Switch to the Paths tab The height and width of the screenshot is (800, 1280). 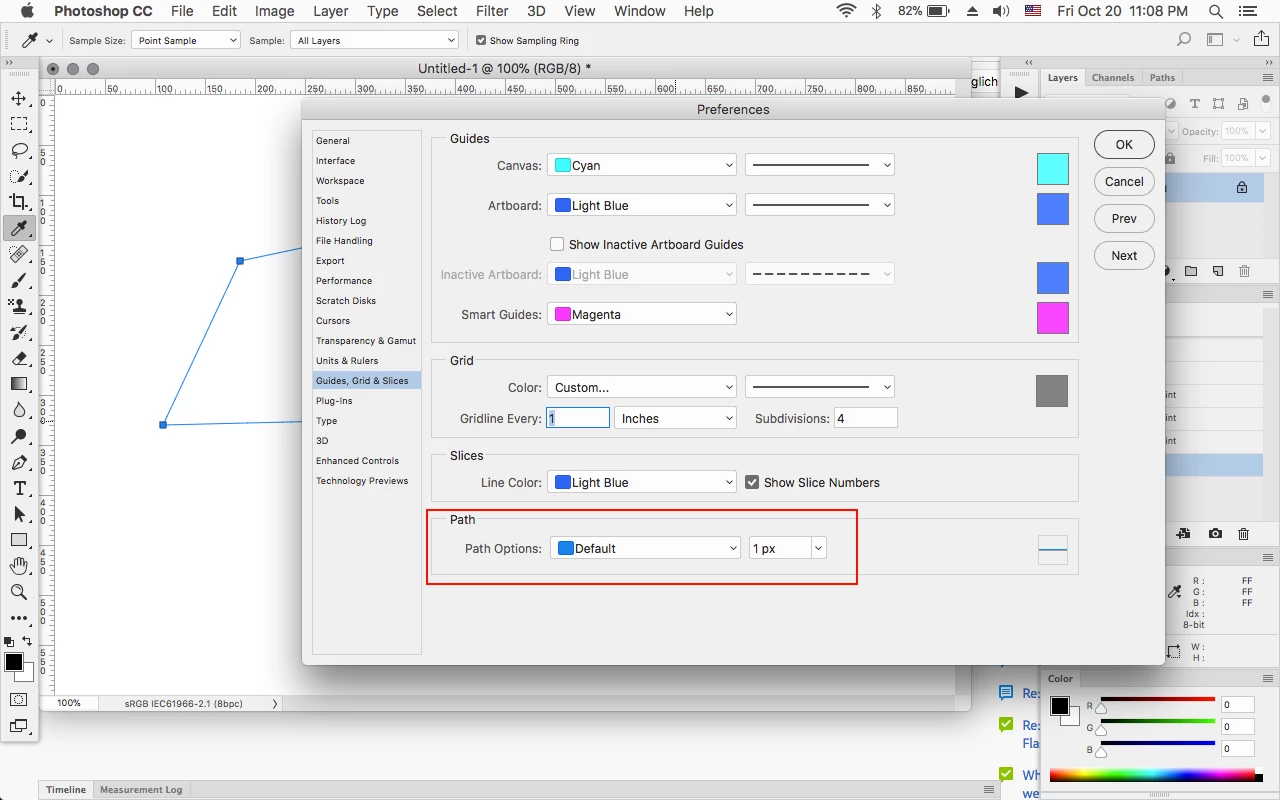(1162, 78)
